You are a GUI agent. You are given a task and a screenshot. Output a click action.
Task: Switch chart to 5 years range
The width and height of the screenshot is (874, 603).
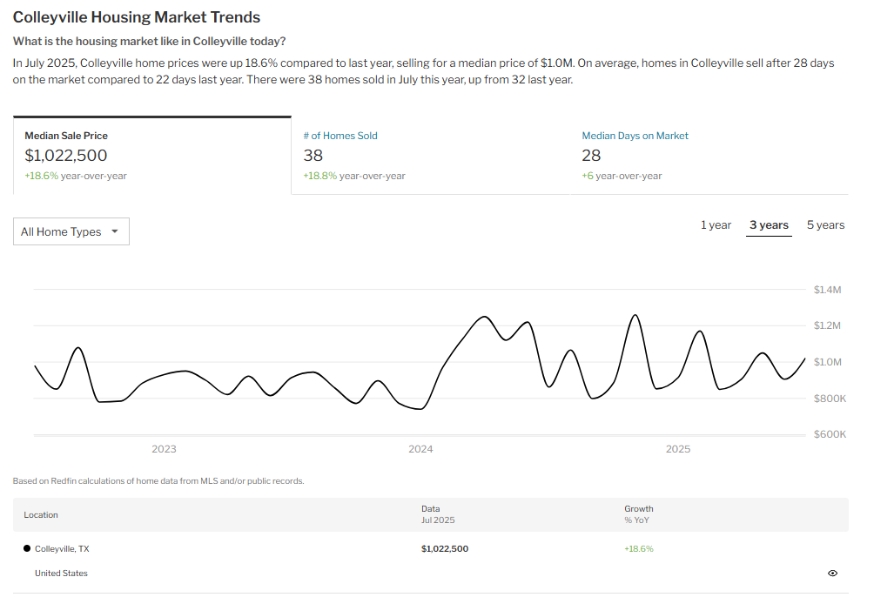tap(825, 225)
